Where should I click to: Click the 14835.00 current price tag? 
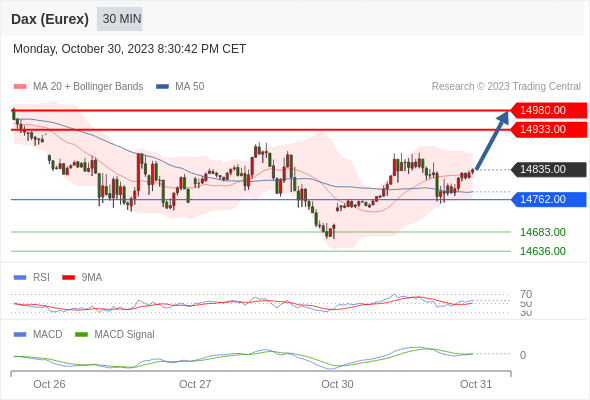(549, 169)
